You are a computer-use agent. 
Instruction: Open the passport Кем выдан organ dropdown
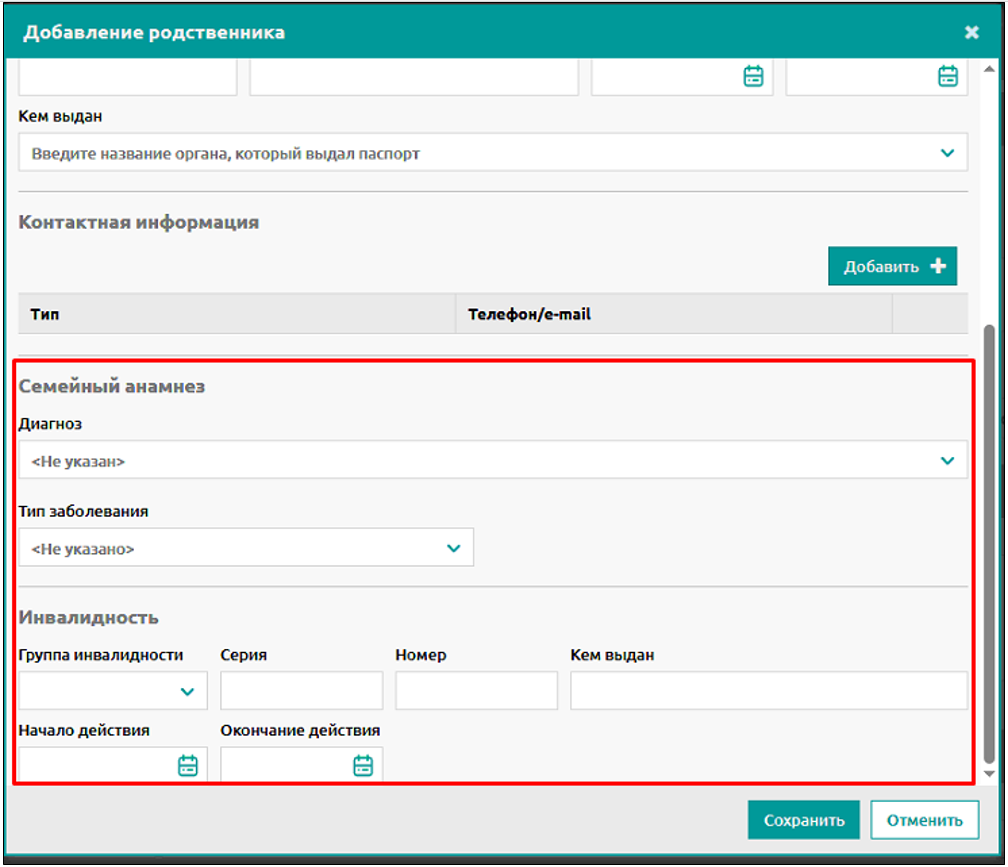[946, 153]
